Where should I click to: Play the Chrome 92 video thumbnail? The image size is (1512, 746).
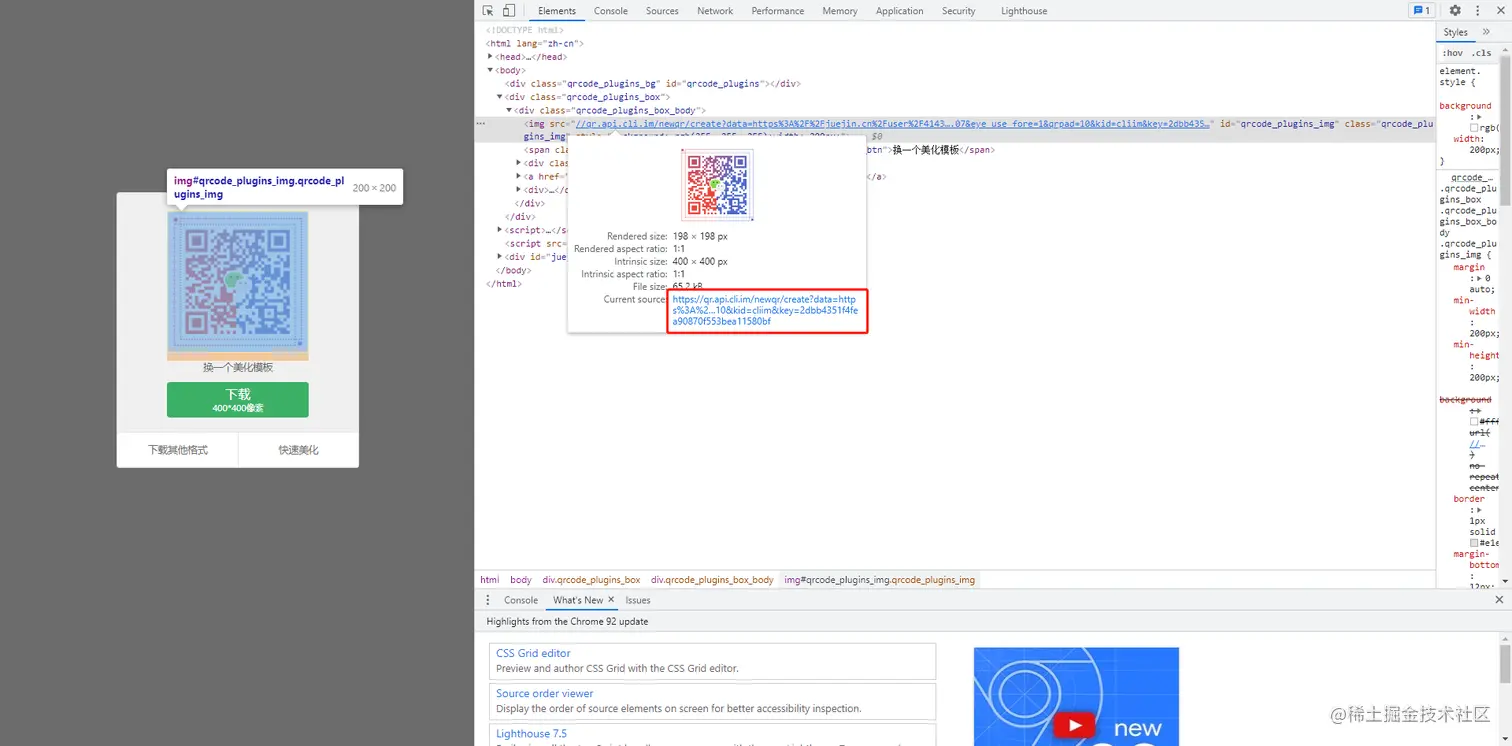(x=1076, y=726)
